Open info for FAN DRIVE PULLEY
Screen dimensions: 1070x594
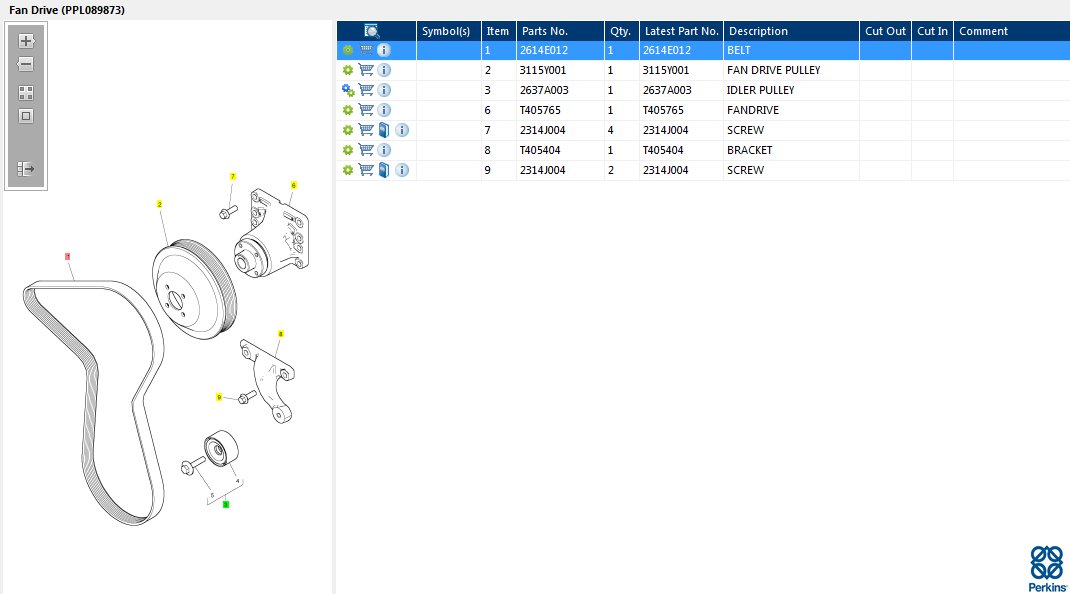tap(384, 70)
